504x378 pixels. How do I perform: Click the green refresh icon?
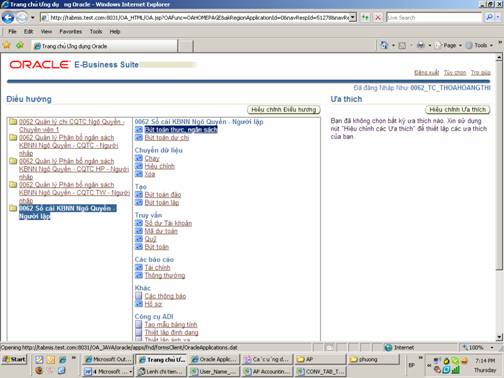(365, 17)
